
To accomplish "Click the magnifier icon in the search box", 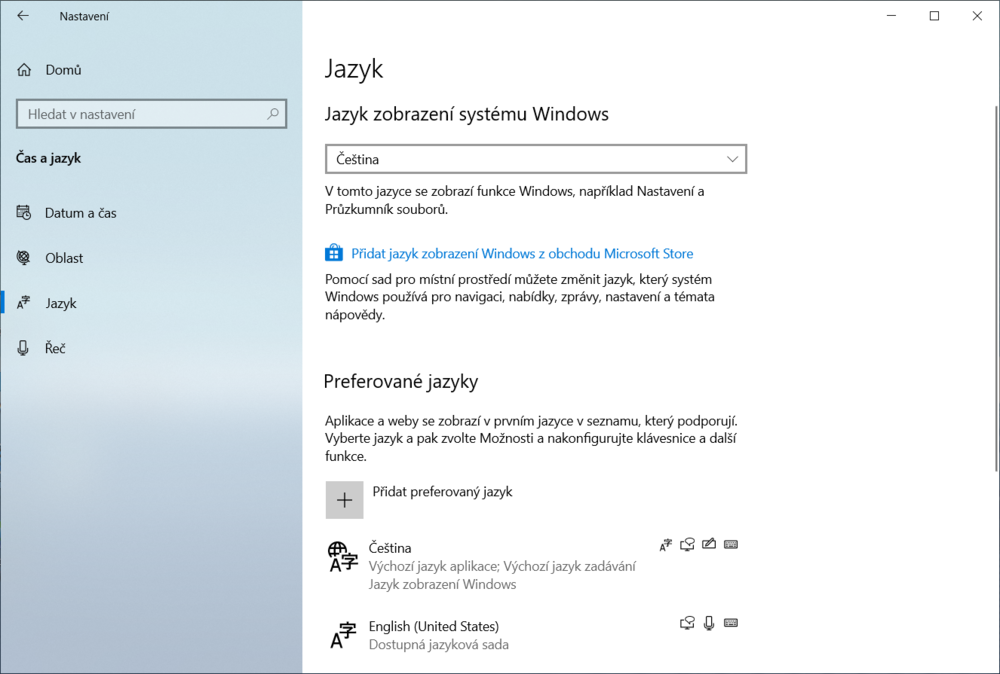I will [x=273, y=114].
